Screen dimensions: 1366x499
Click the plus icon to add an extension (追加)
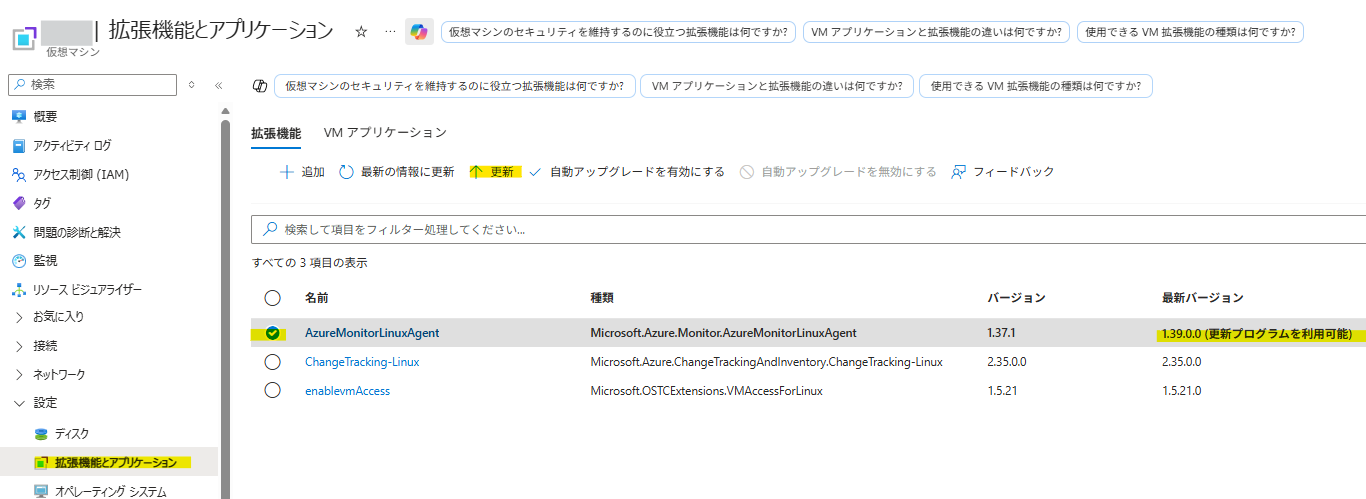click(x=287, y=172)
